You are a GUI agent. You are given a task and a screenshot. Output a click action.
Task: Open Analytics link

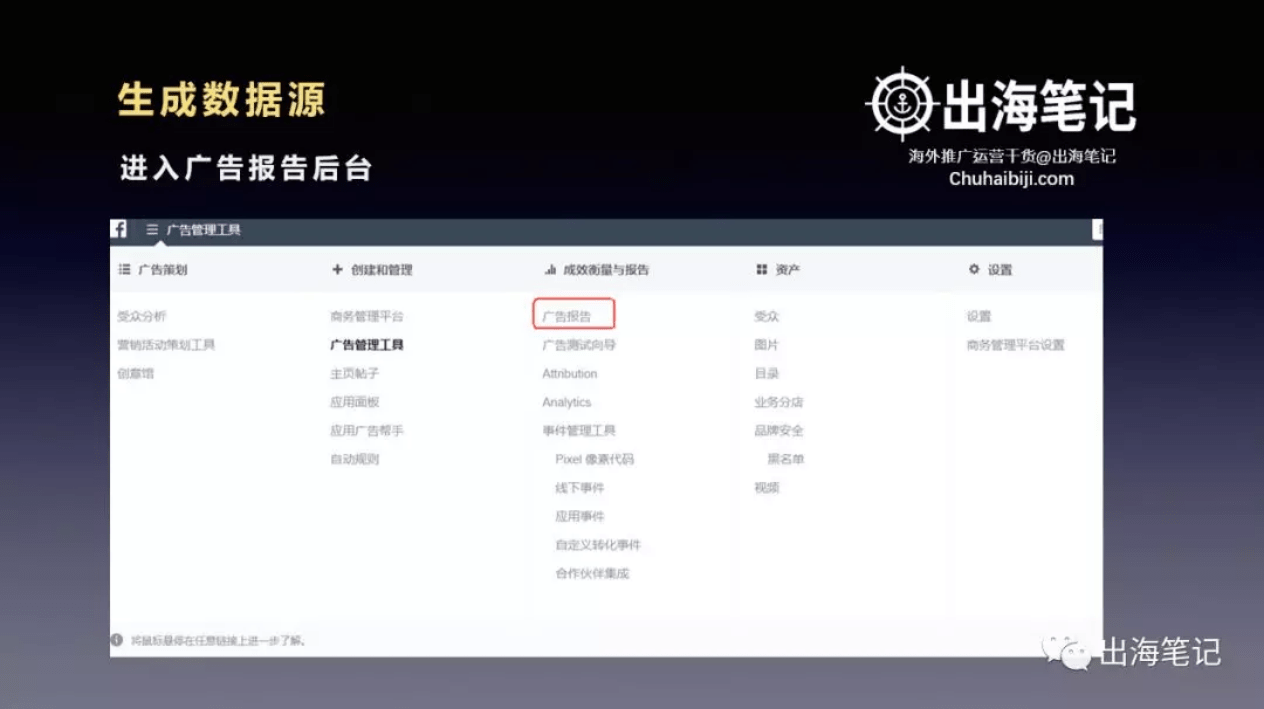567,402
